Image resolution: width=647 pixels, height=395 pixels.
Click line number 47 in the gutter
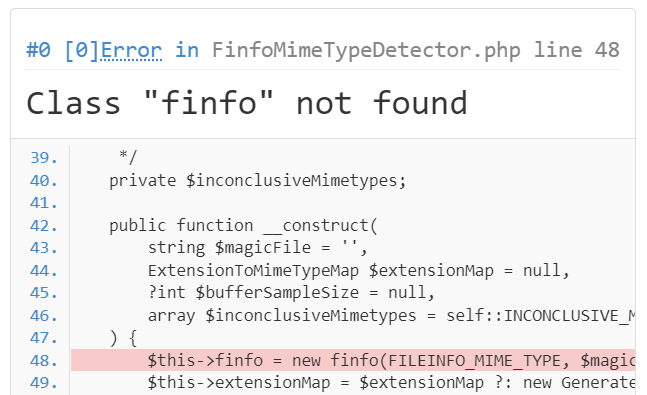click(x=43, y=338)
